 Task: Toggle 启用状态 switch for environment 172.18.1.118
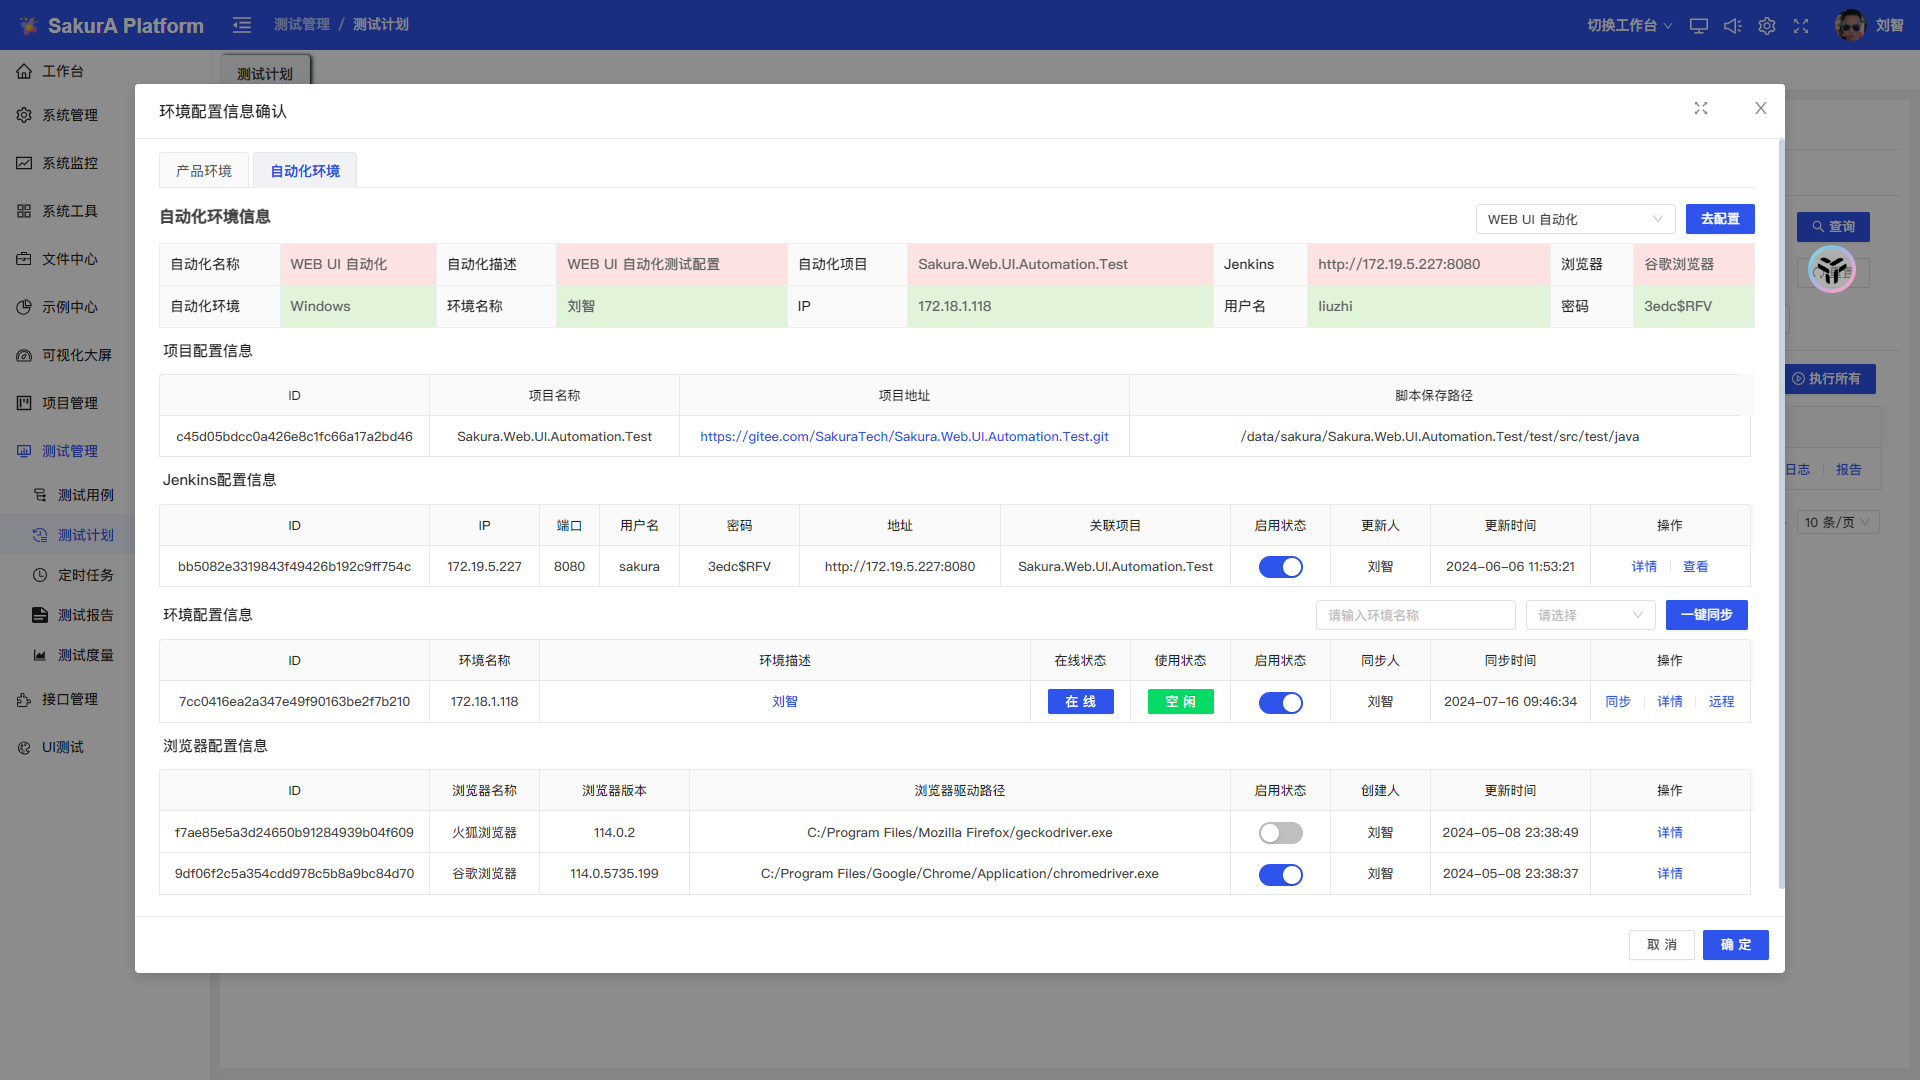tap(1280, 703)
